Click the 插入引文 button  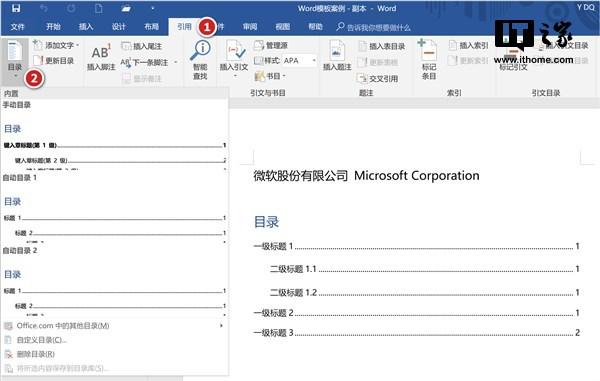(234, 58)
